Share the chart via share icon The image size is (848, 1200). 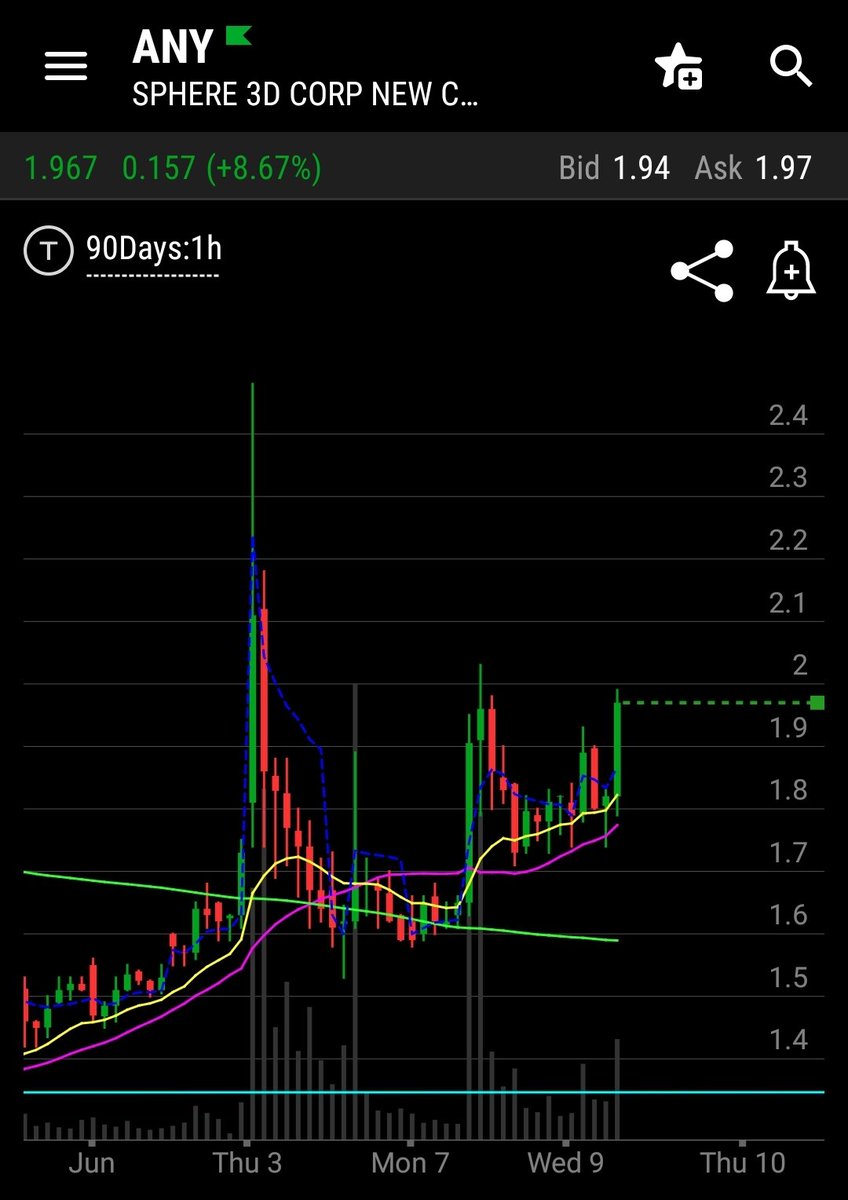pos(702,270)
